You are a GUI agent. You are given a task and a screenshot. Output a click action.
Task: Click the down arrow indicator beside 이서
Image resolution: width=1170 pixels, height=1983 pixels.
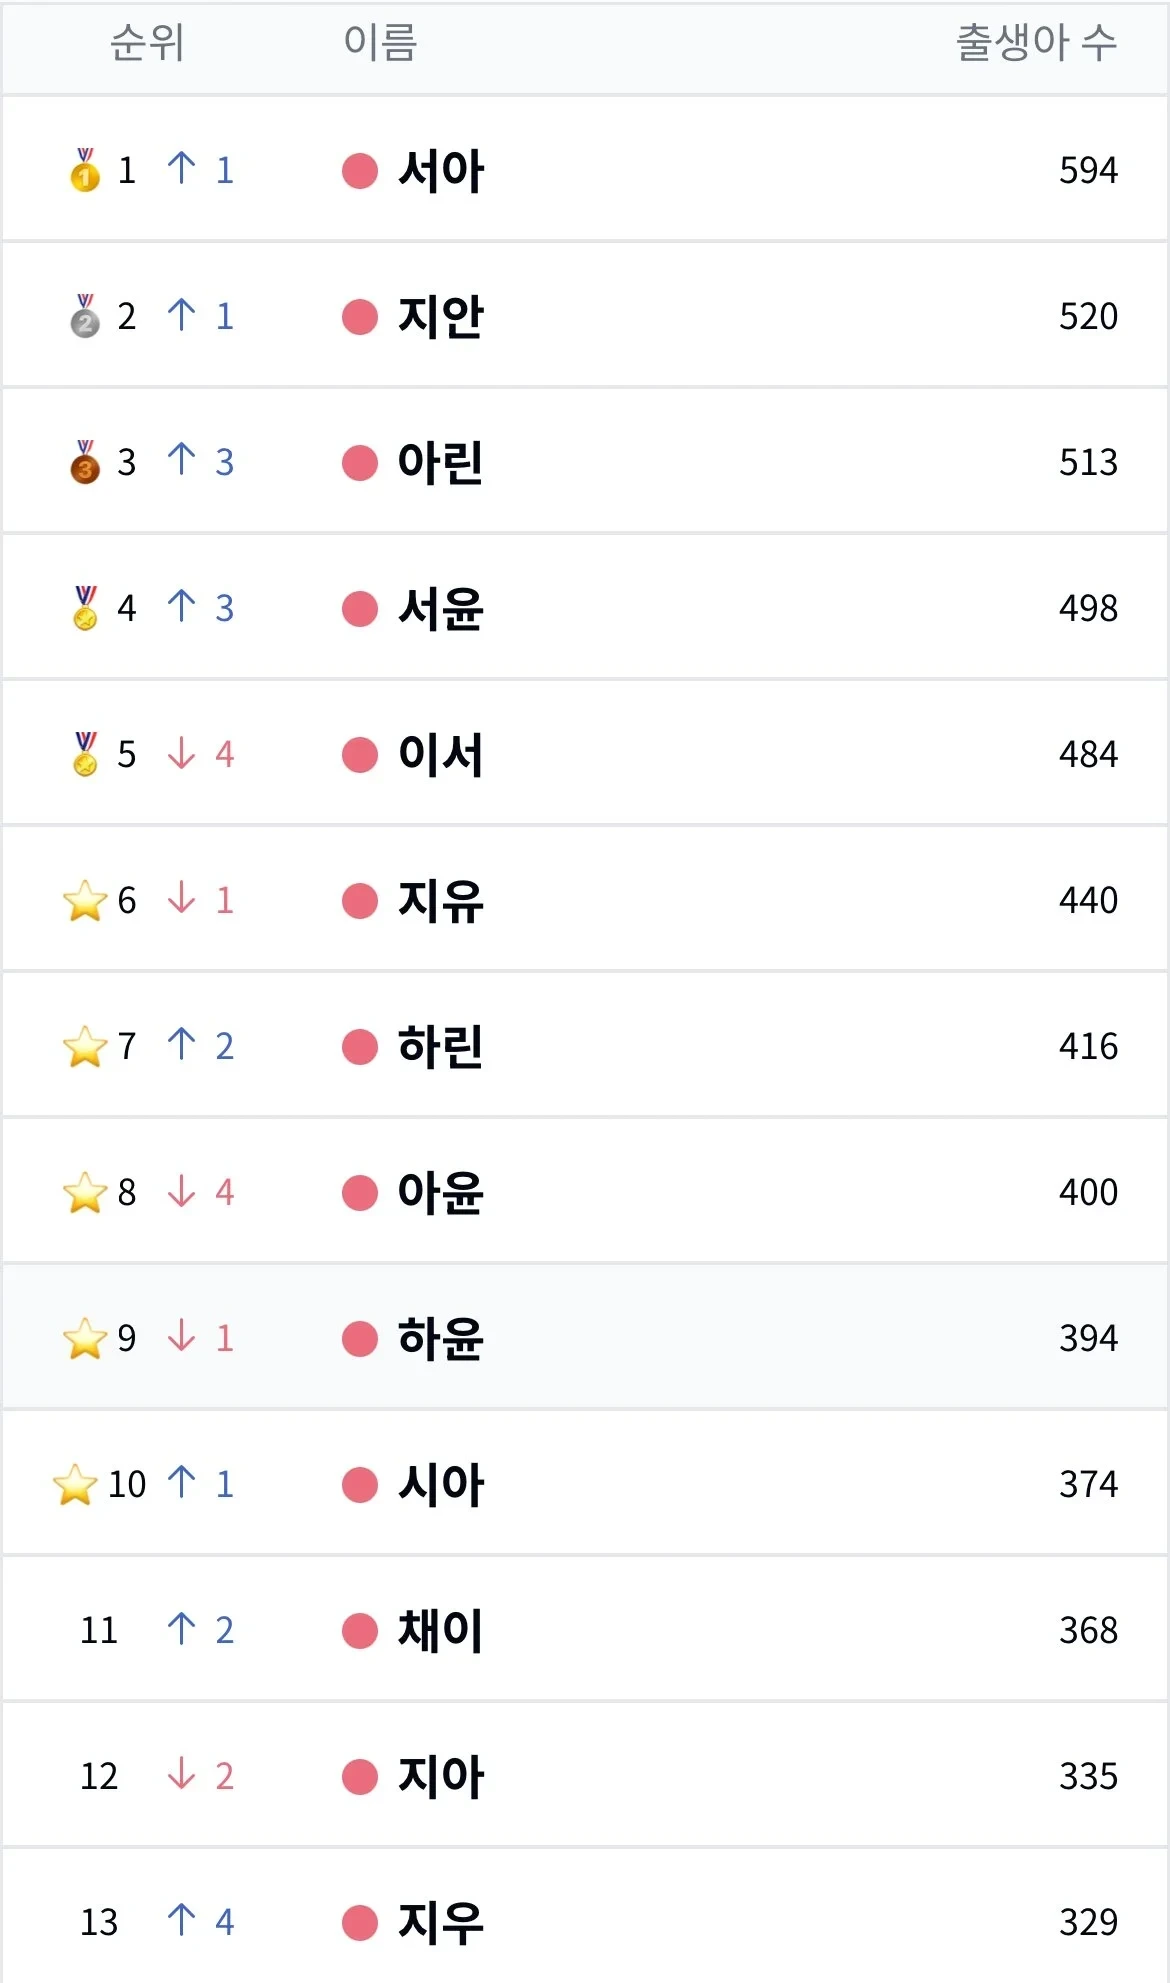point(183,753)
